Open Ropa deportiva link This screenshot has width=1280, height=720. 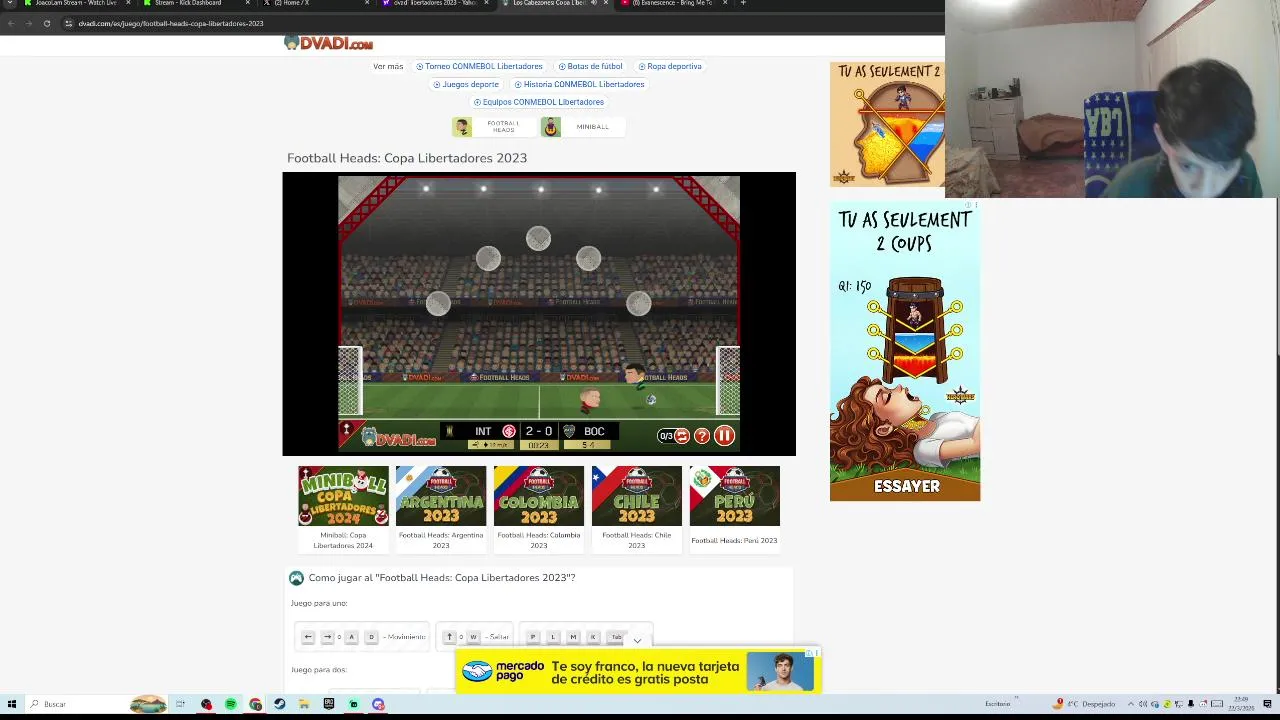pos(670,66)
